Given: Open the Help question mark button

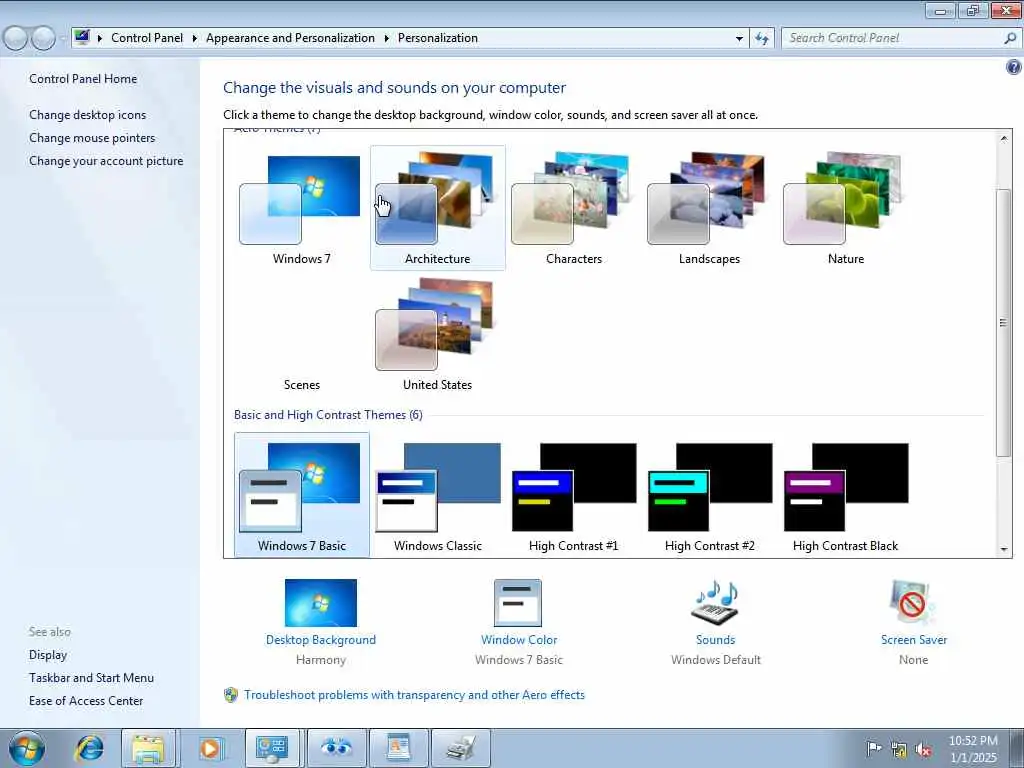Looking at the screenshot, I should pos(1014,67).
